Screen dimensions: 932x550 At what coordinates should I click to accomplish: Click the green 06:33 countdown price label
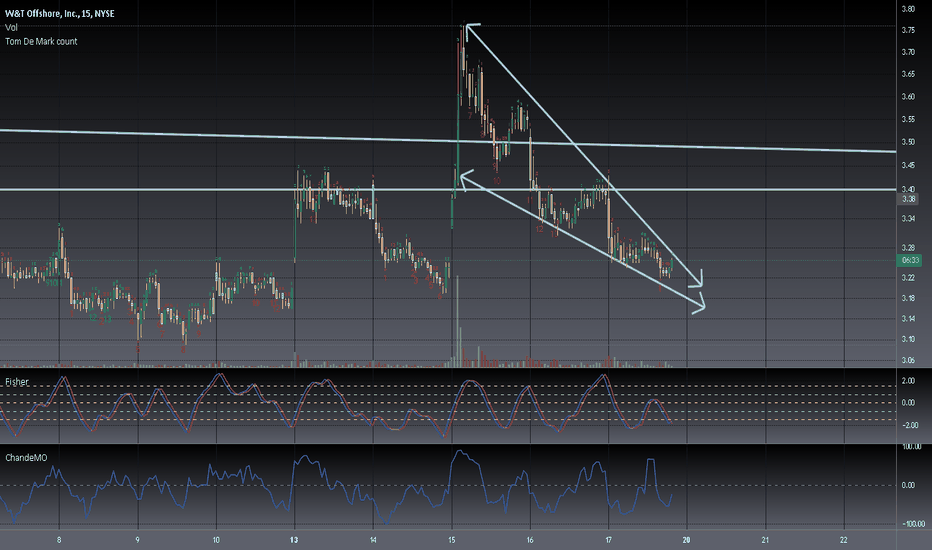(x=910, y=260)
